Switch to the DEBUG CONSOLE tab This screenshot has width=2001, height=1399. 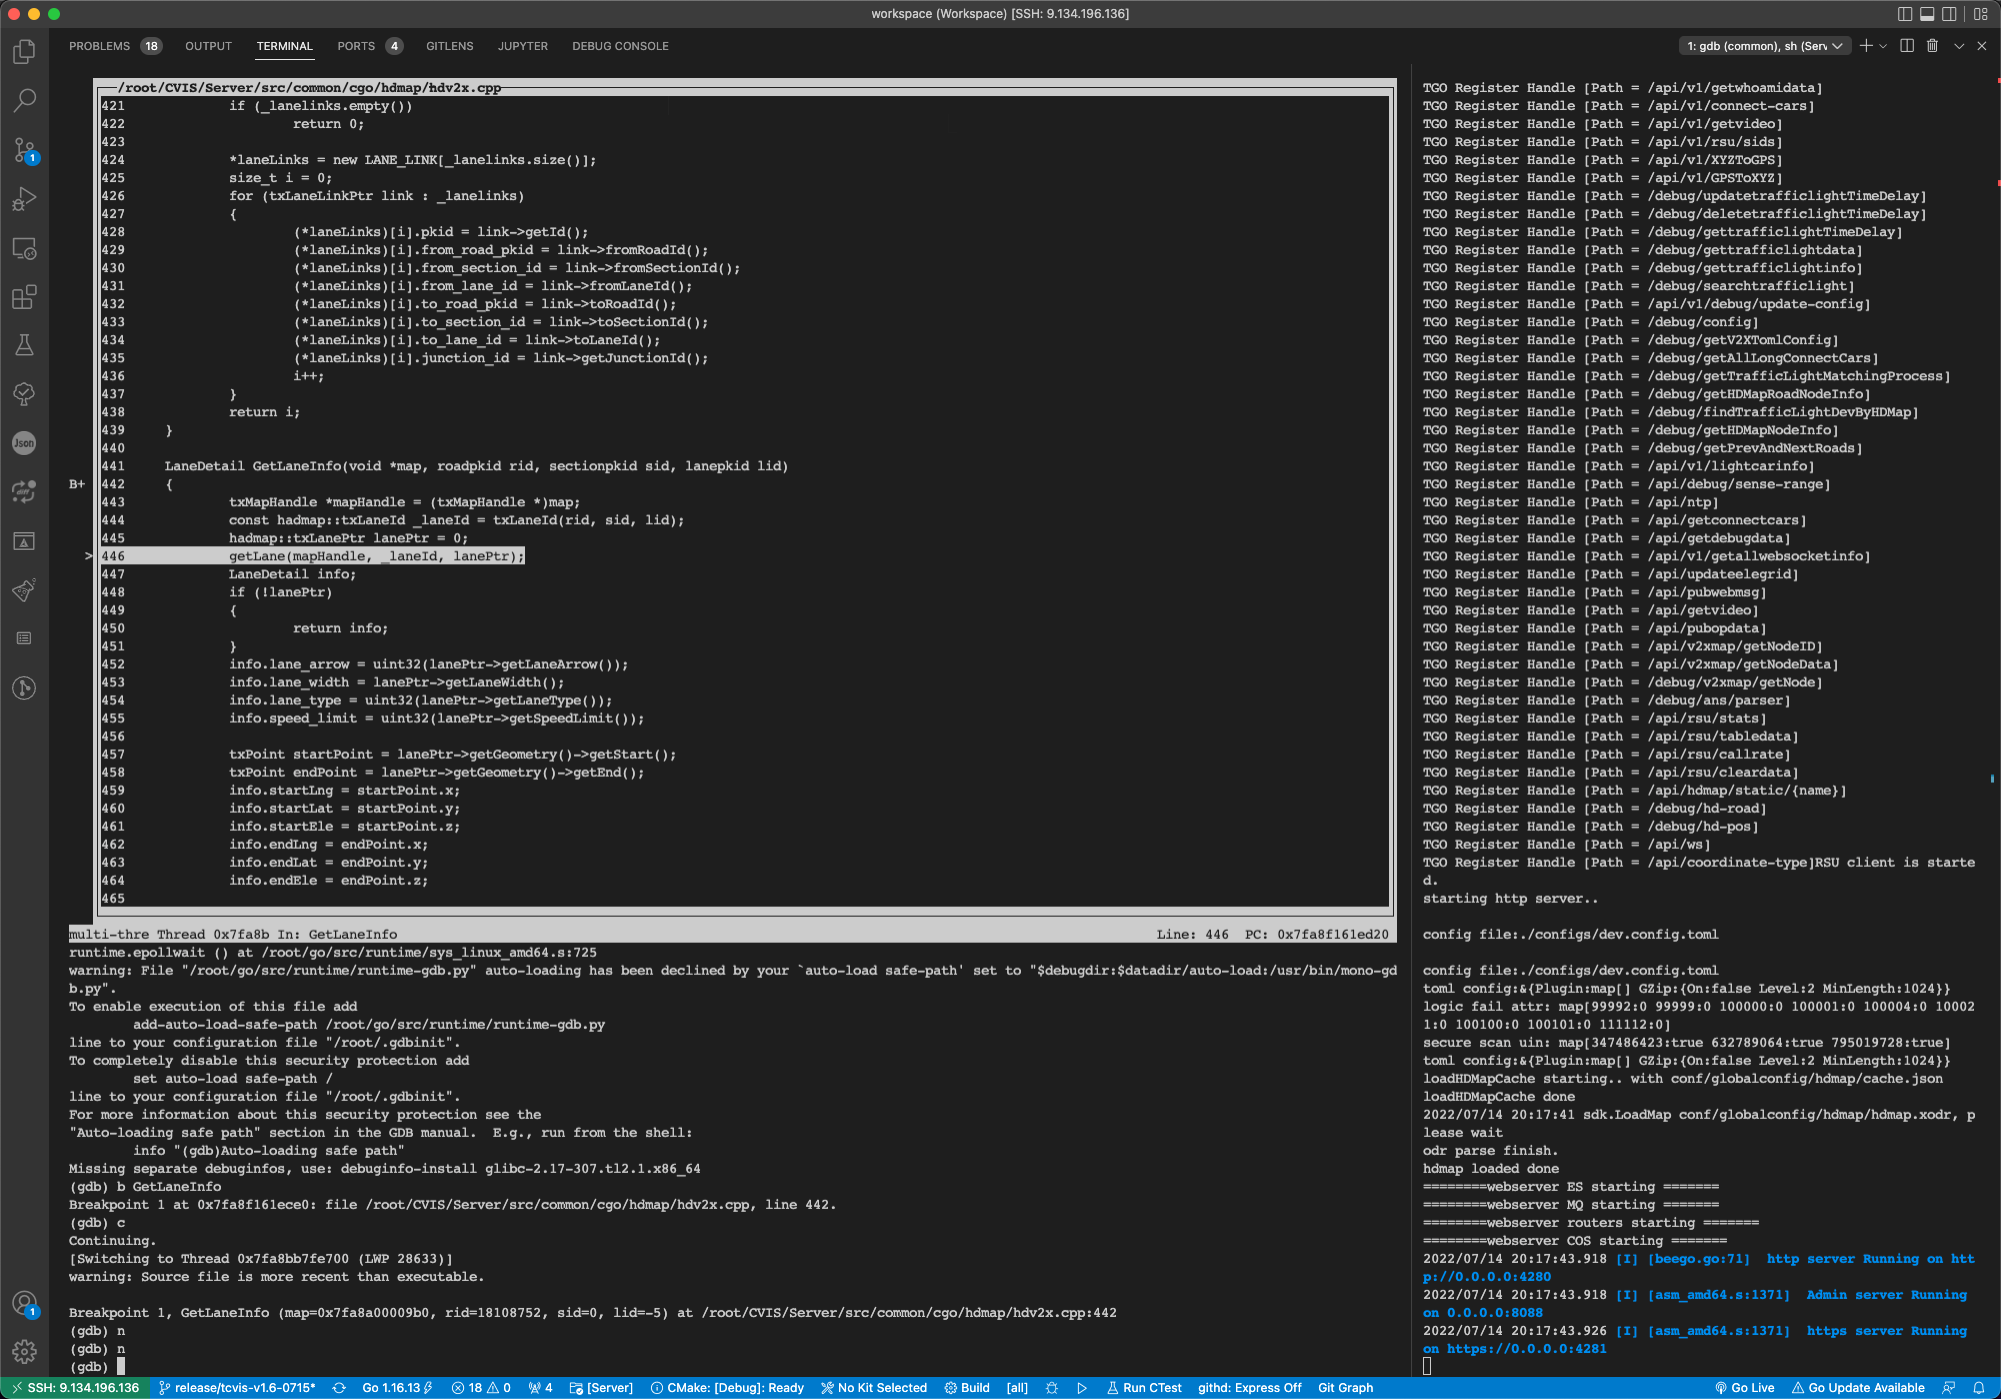coord(619,46)
